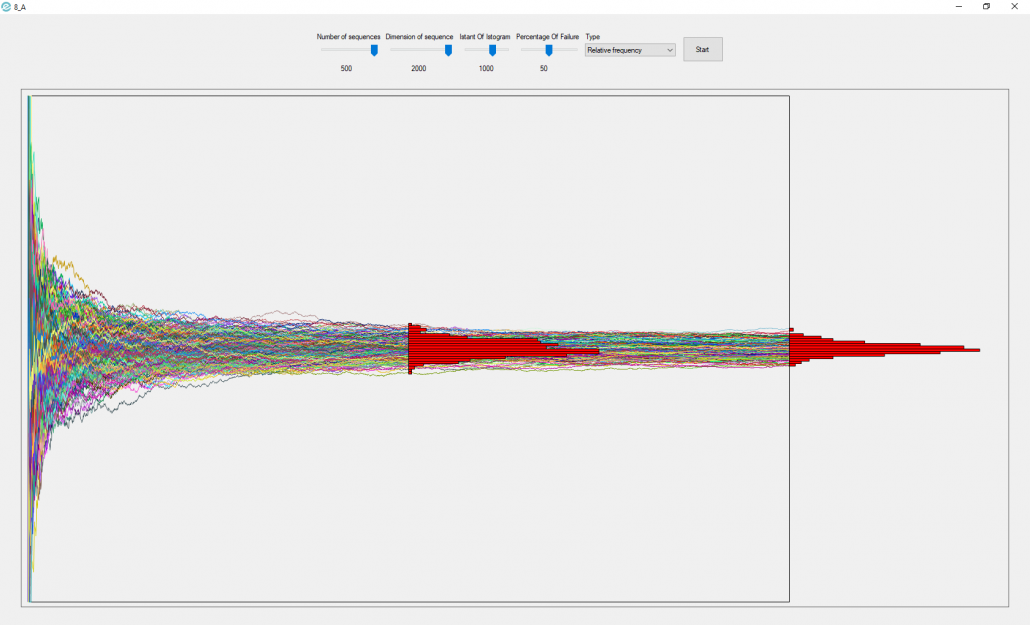1030x625 pixels.
Task: Click the value 2000 under Dimension slider
Action: pyautogui.click(x=418, y=69)
